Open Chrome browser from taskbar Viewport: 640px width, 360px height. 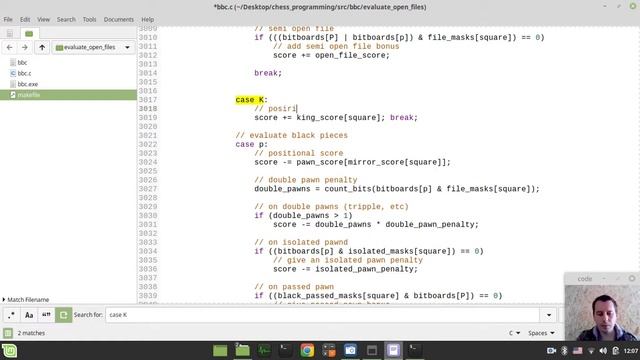pyautogui.click(x=307, y=351)
